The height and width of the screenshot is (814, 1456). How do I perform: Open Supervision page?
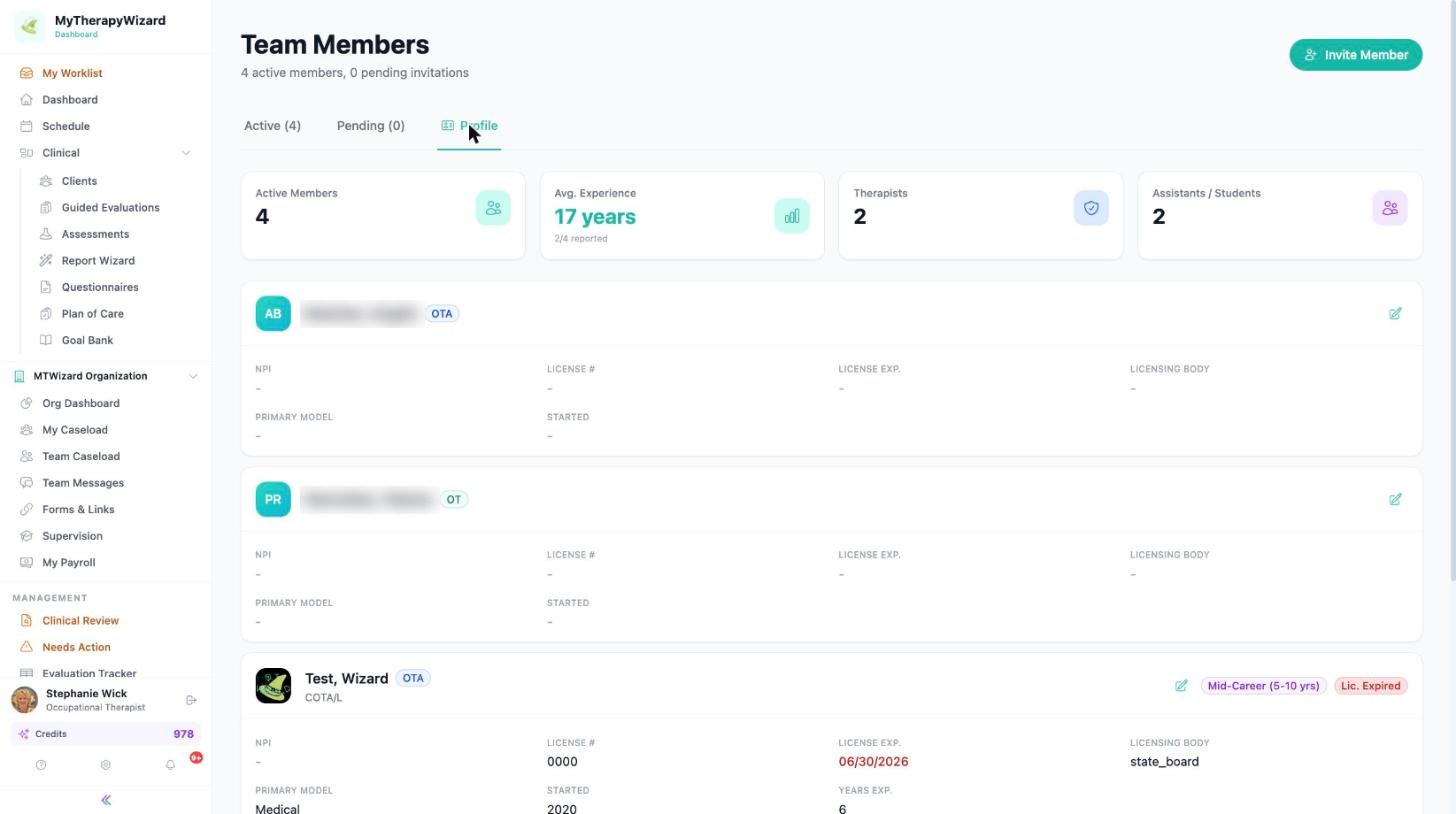coord(72,536)
